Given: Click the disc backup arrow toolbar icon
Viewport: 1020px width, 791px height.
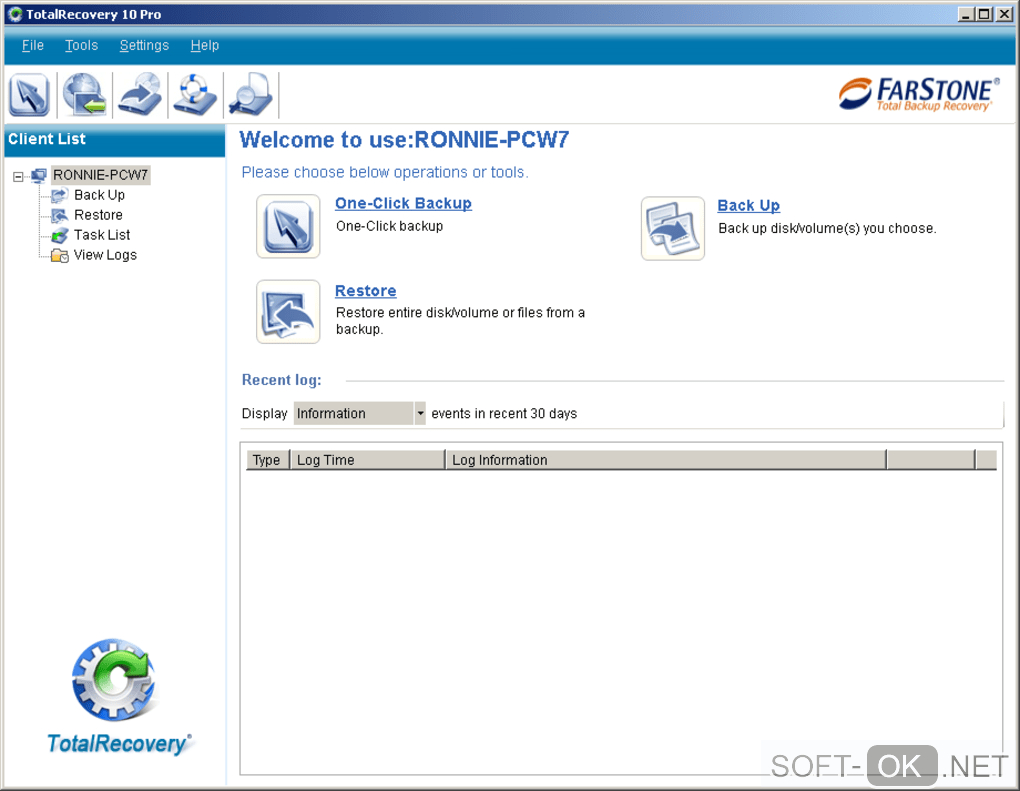Looking at the screenshot, I should 140,95.
